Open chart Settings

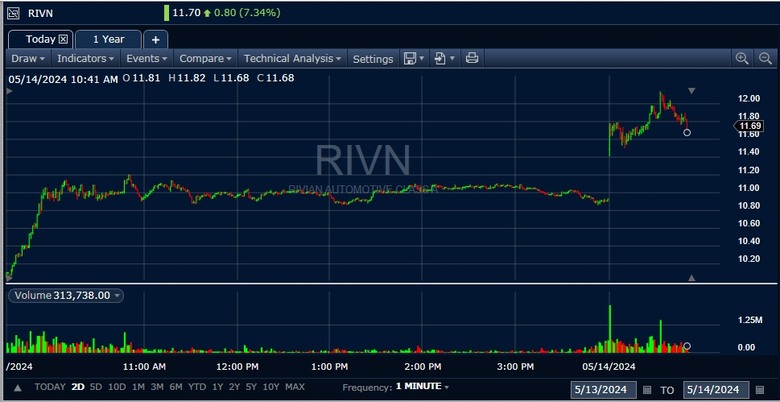tap(373, 59)
